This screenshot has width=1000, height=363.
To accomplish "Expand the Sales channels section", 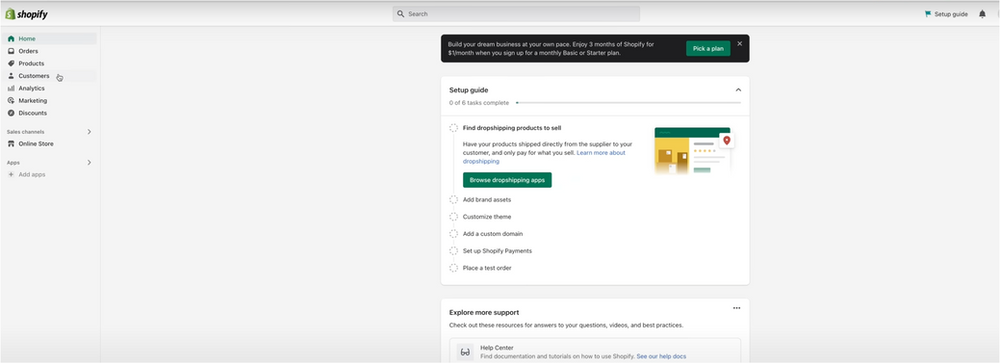I will pos(89,132).
